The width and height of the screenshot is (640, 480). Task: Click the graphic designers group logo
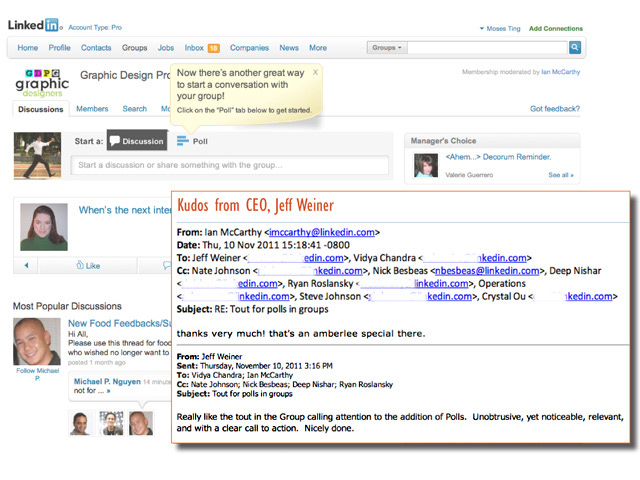[42, 83]
